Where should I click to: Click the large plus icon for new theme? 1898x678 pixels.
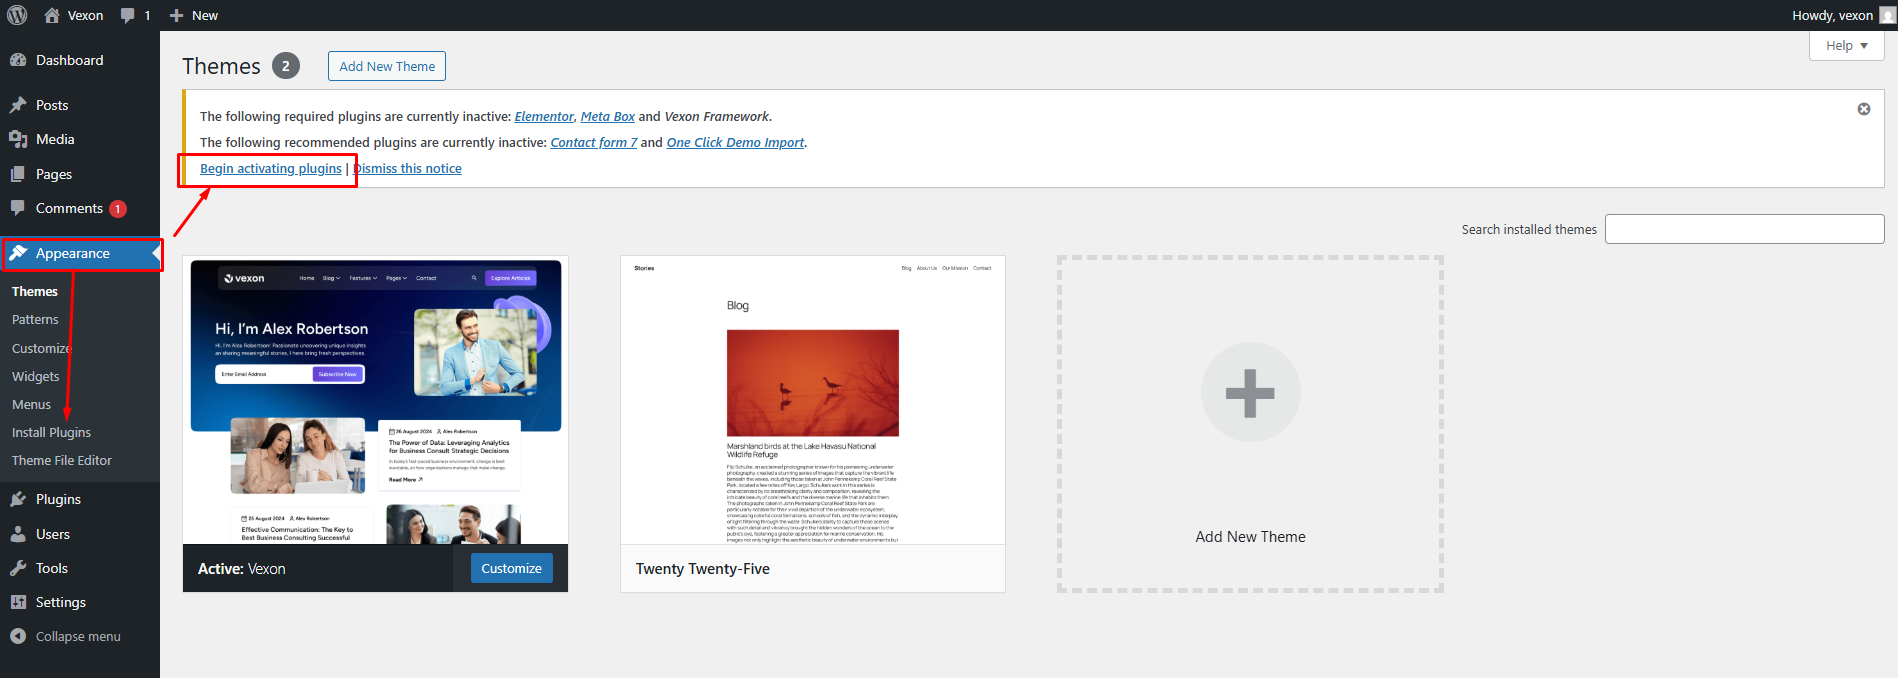point(1250,392)
